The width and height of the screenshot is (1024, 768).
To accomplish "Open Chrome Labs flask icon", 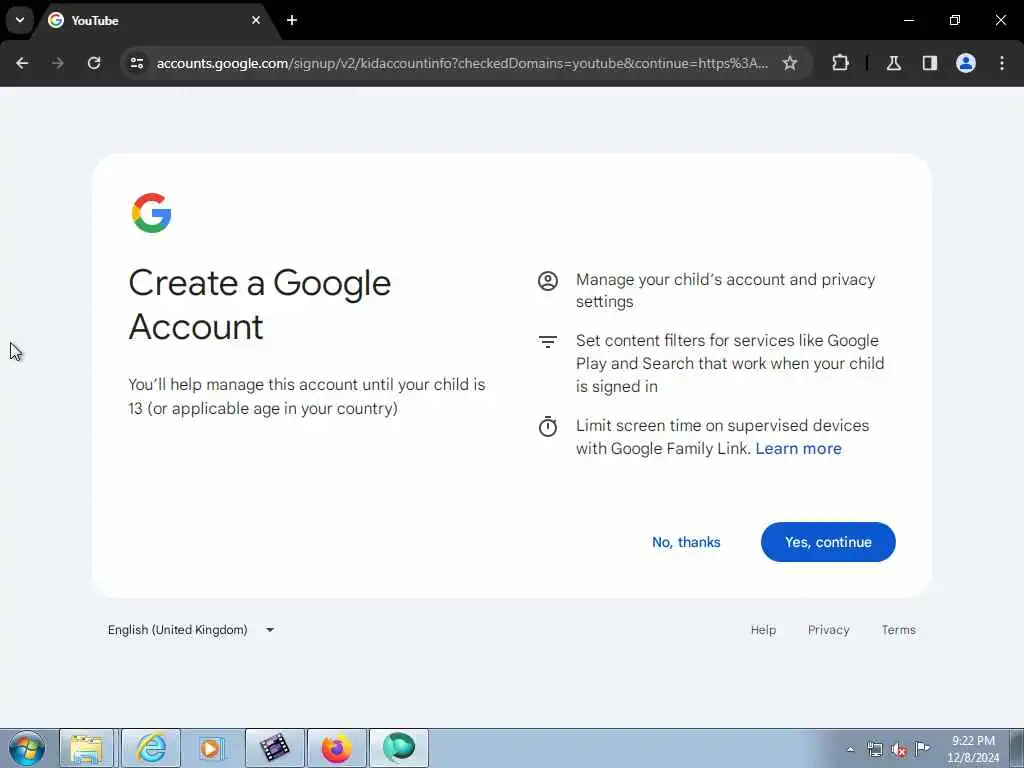I will point(893,63).
